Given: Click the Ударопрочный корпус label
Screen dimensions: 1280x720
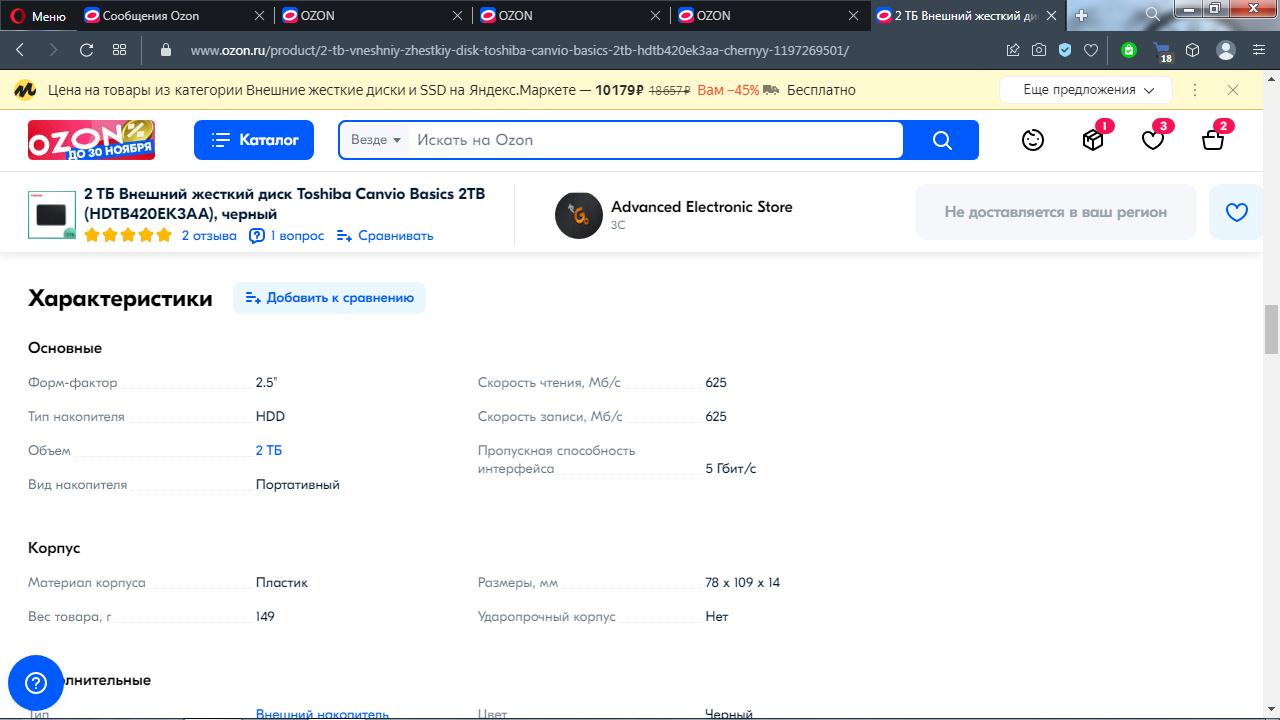Looking at the screenshot, I should (x=547, y=617).
